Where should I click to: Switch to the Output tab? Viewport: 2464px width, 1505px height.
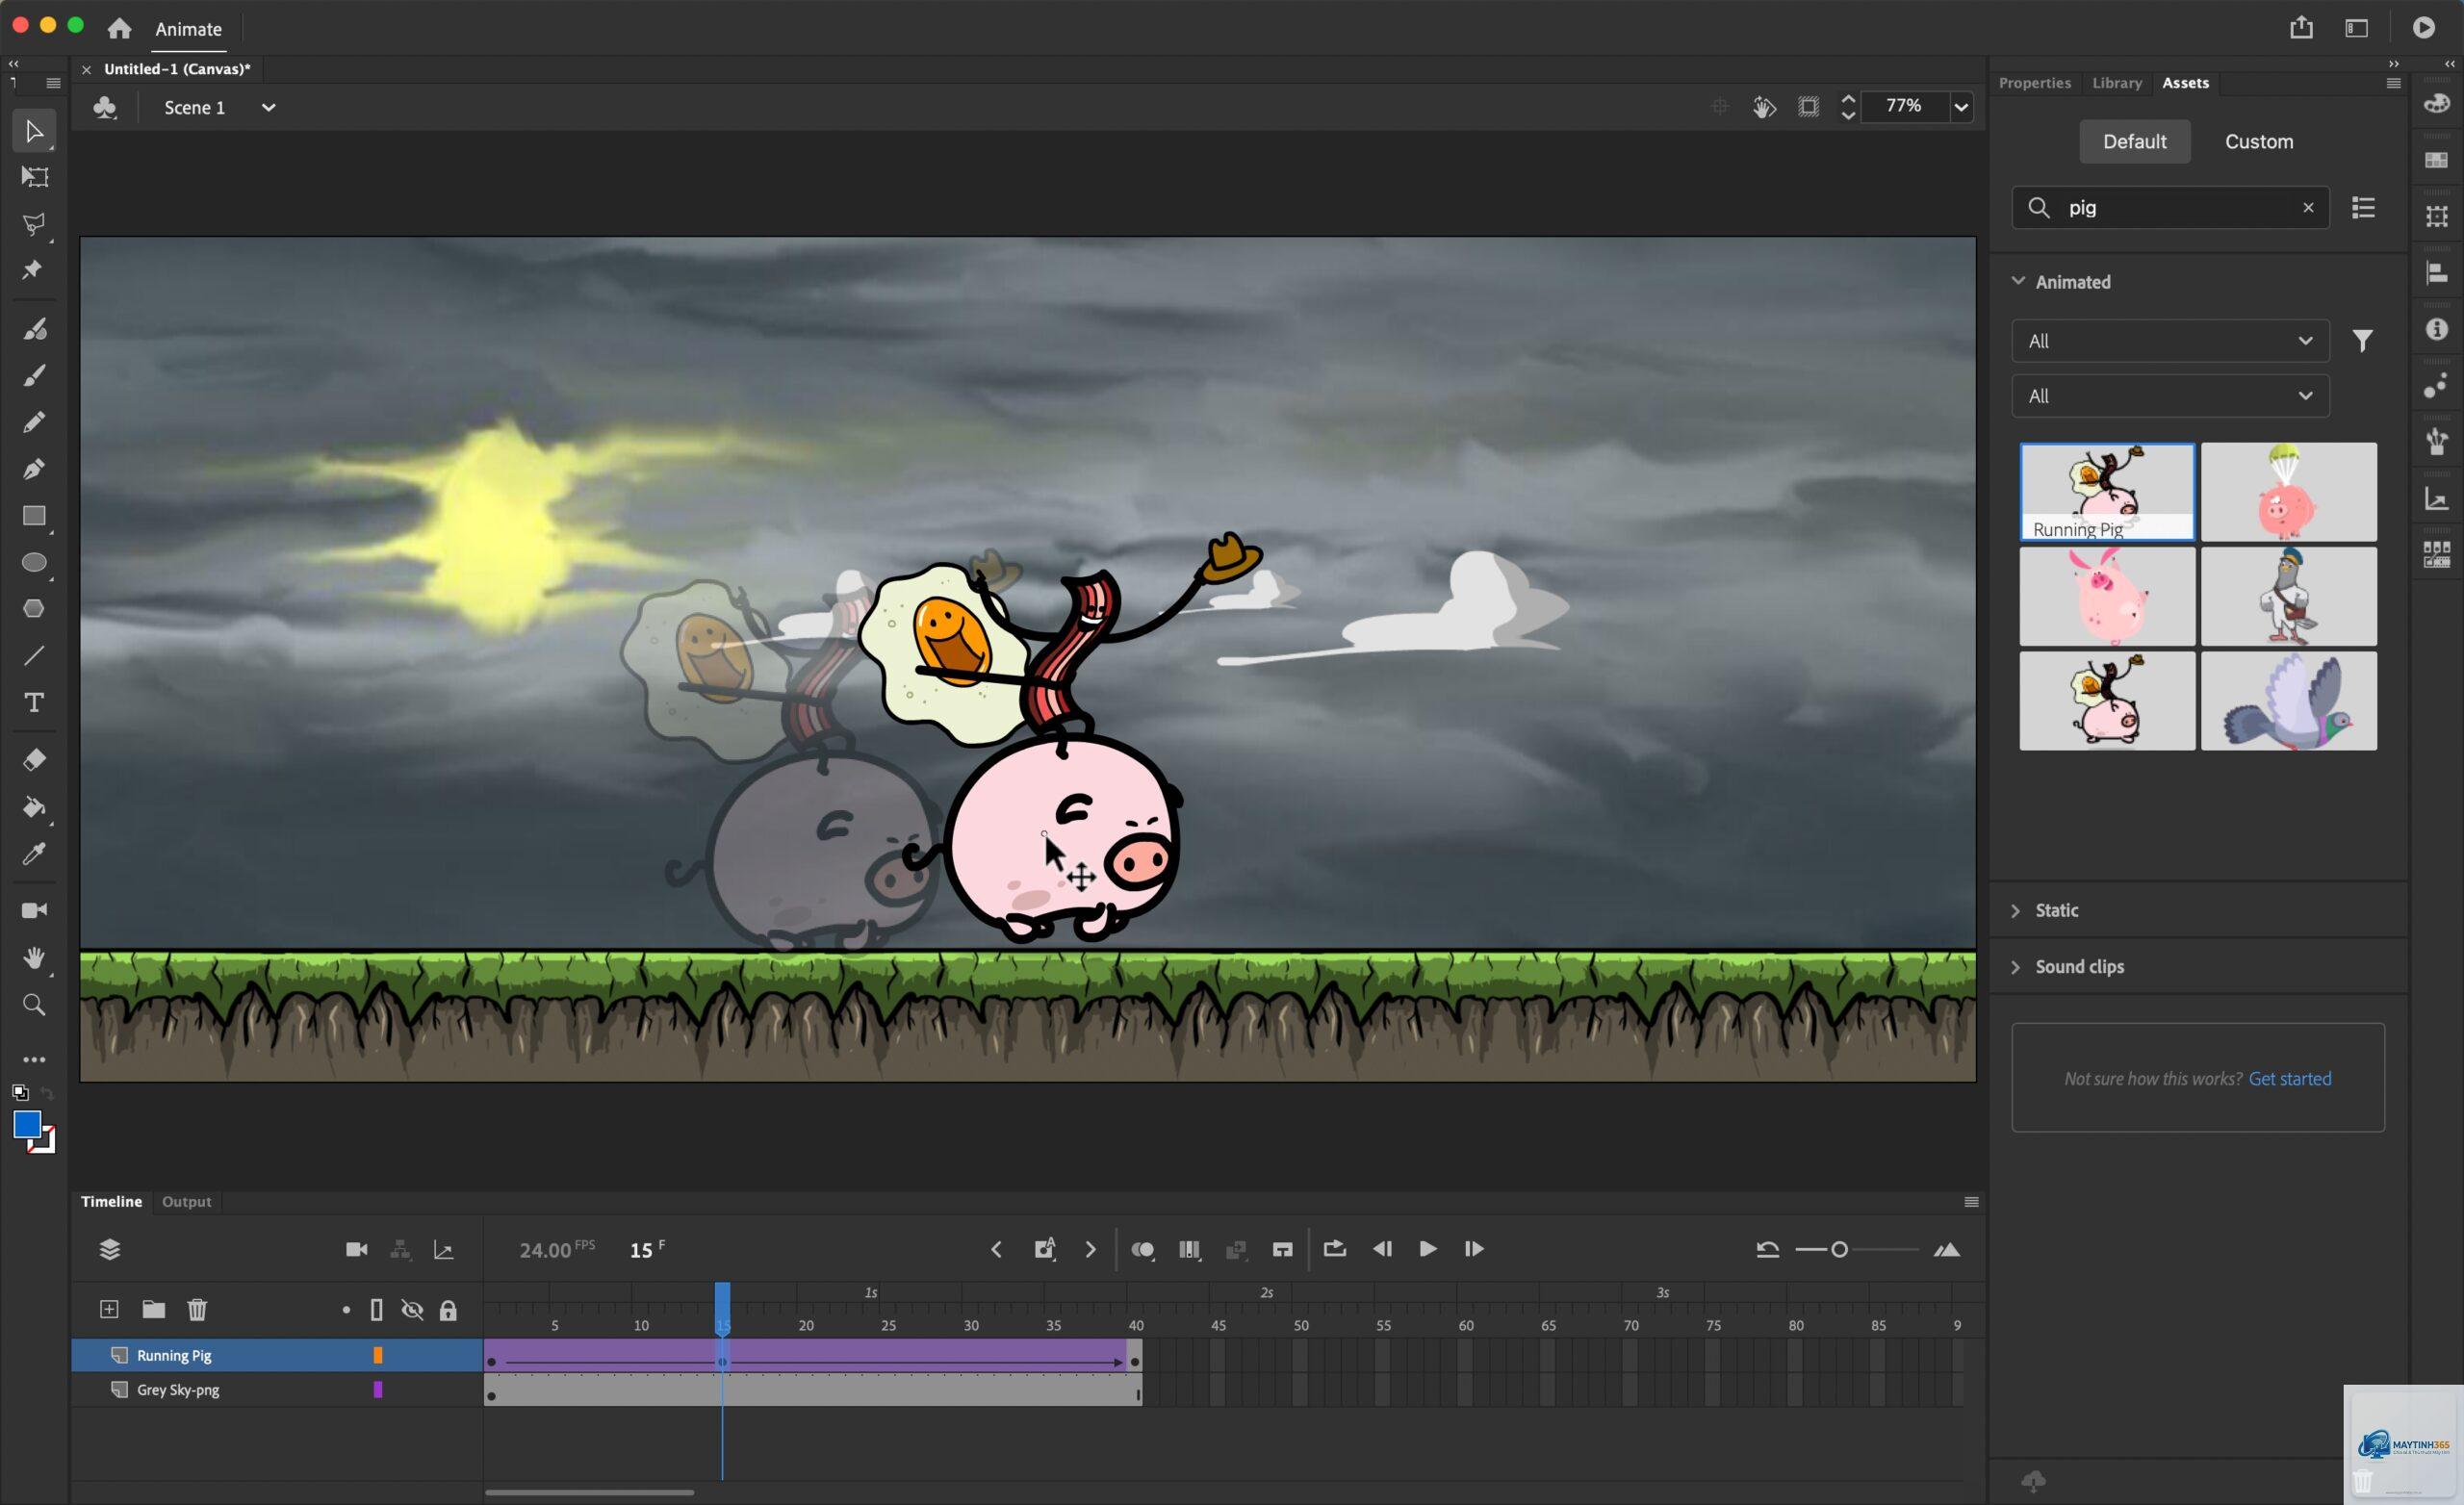point(187,1201)
